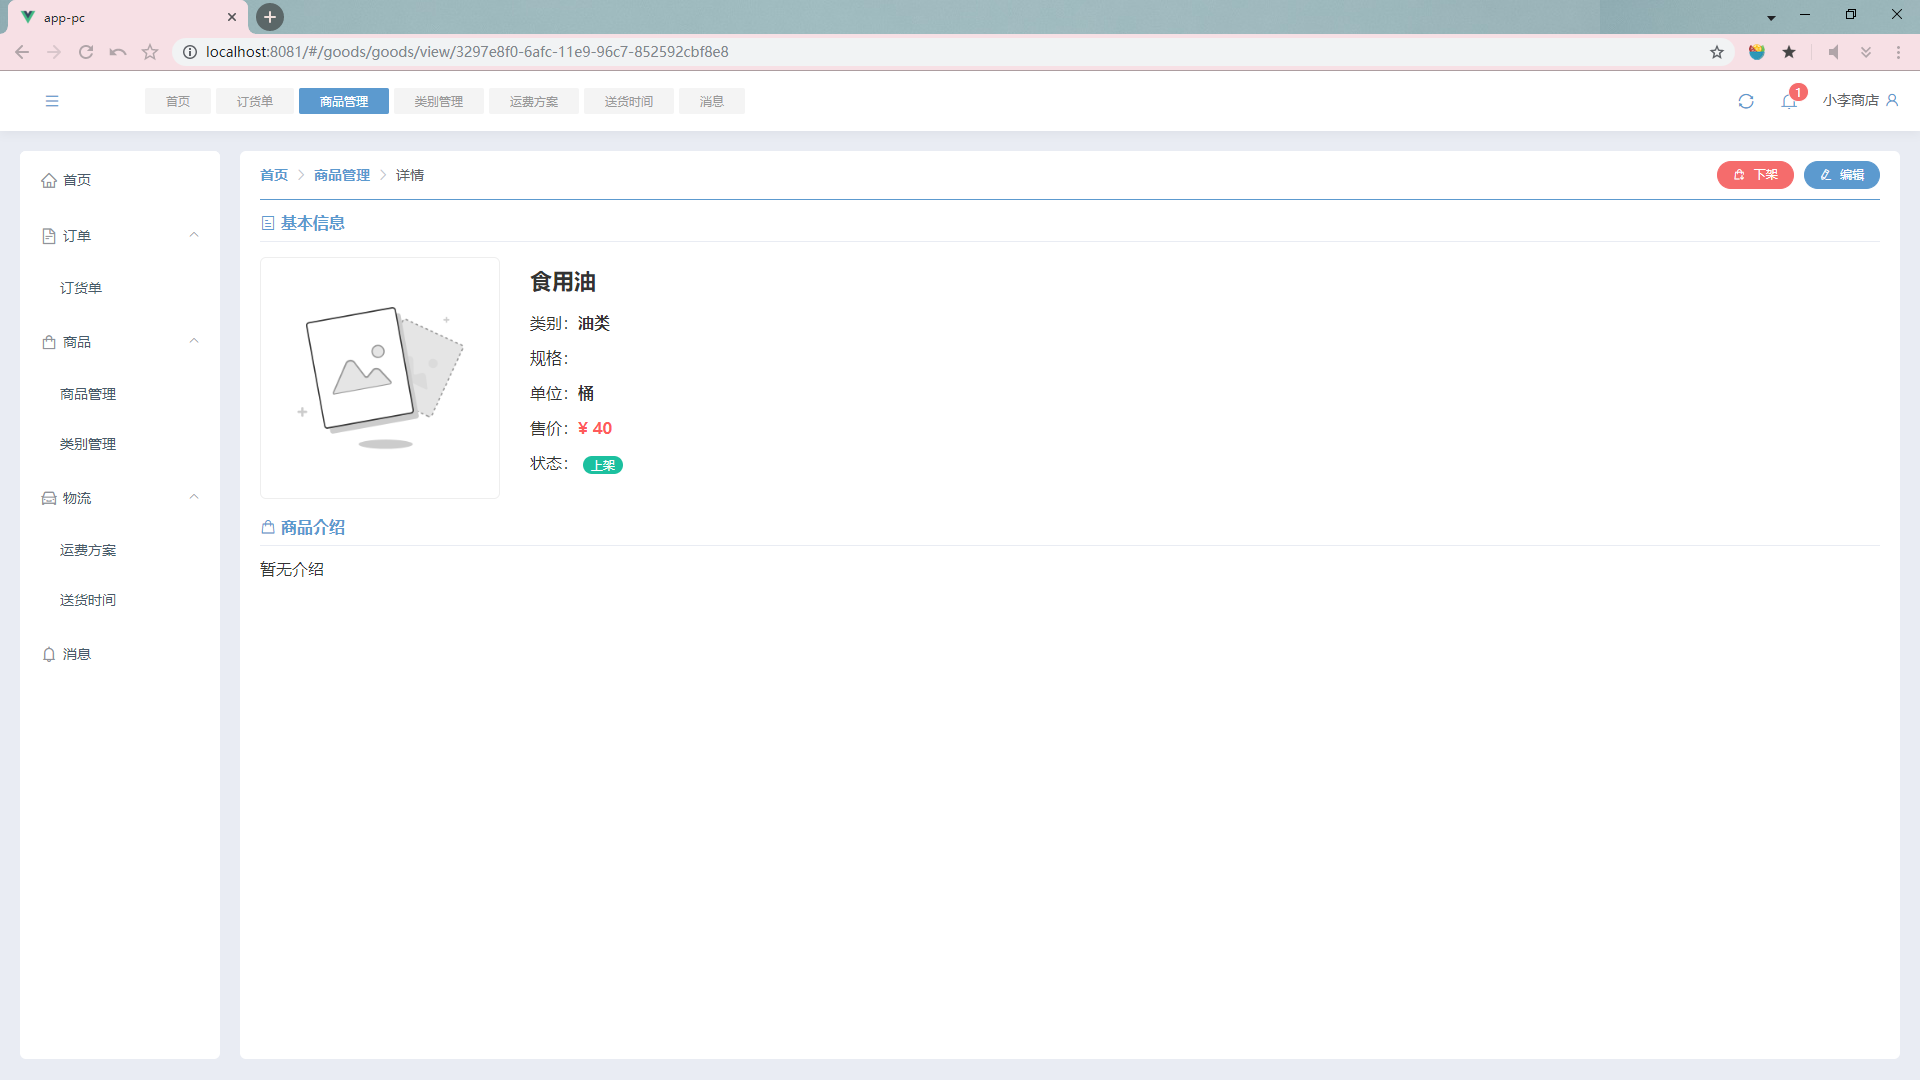
Task: Click the blue 编辑 button
Action: click(x=1841, y=175)
